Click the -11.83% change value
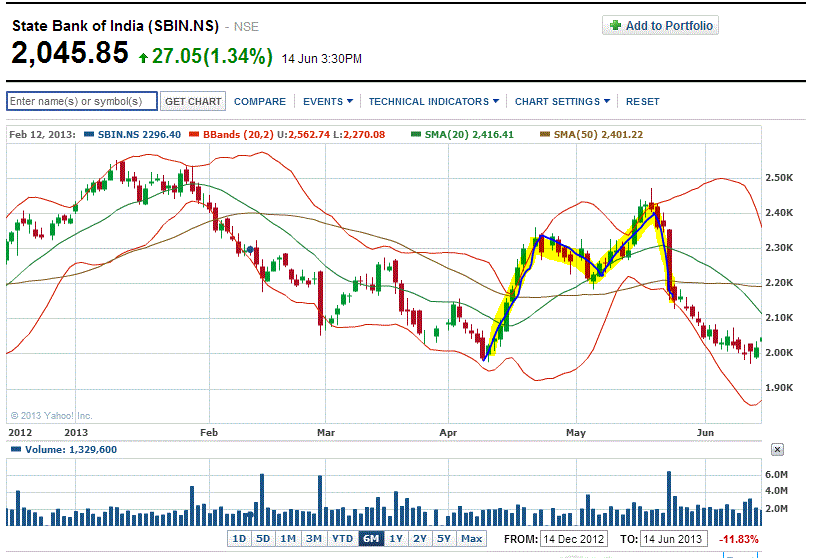The width and height of the screenshot is (815, 558). pyautogui.click(x=738, y=539)
